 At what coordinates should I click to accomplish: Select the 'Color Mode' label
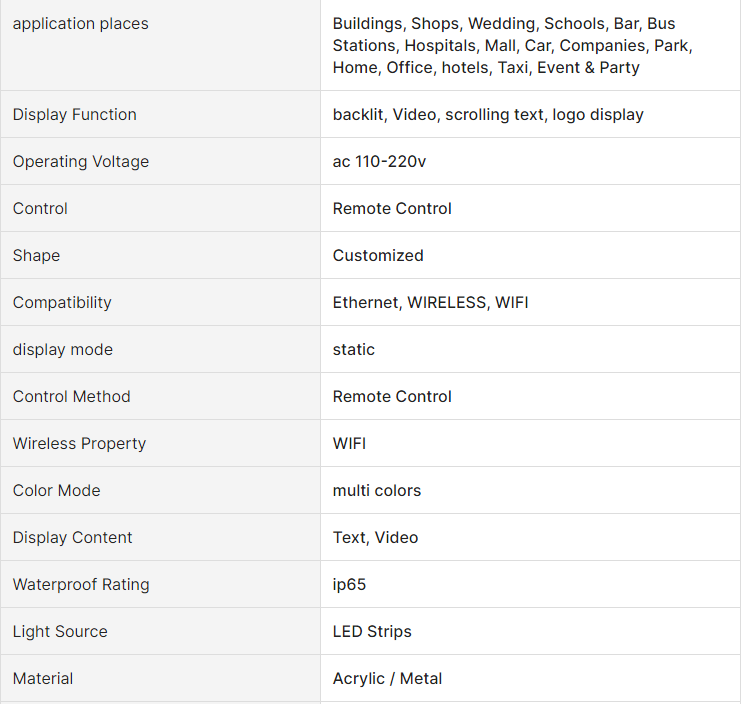[x=57, y=491]
